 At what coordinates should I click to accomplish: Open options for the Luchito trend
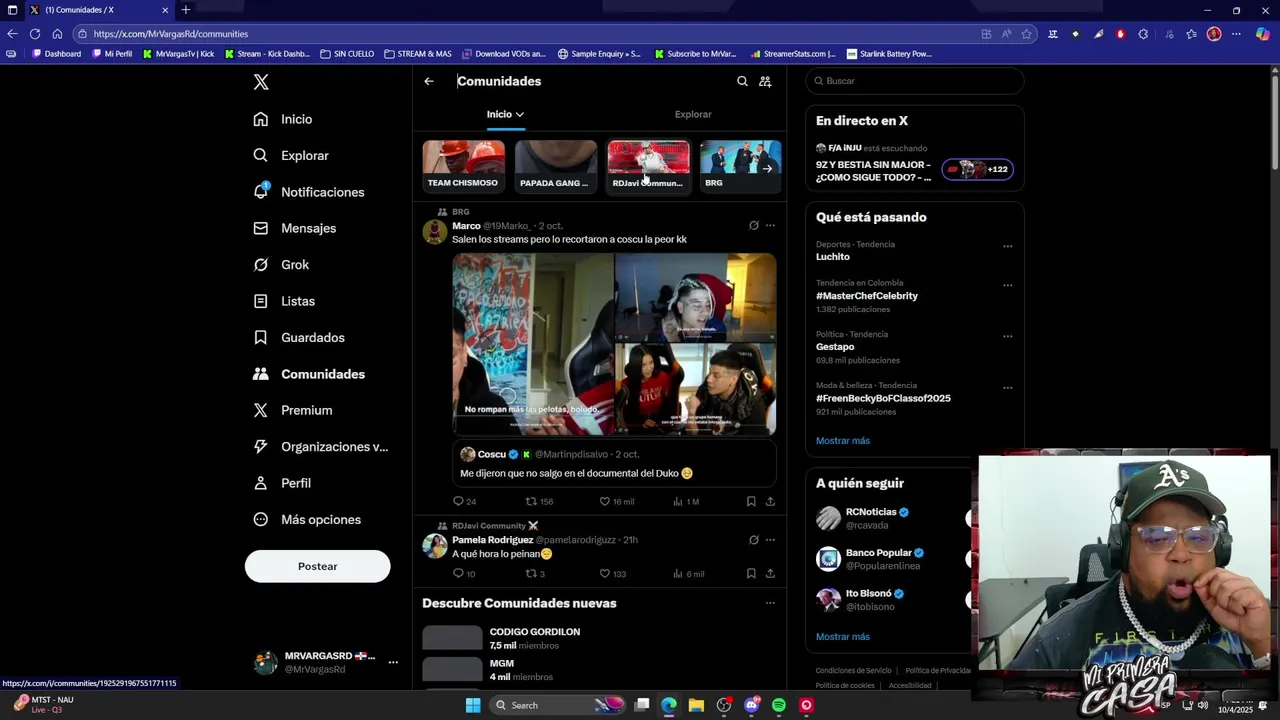[x=1007, y=246]
